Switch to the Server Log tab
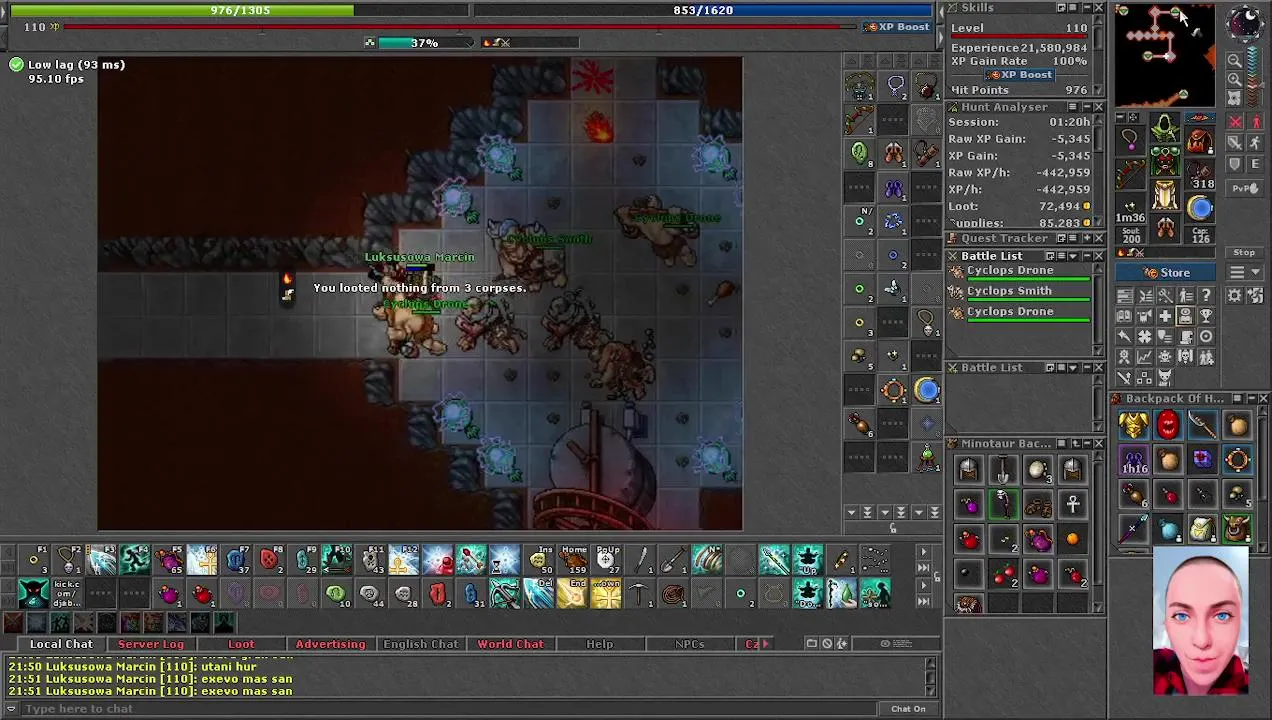 pyautogui.click(x=151, y=644)
